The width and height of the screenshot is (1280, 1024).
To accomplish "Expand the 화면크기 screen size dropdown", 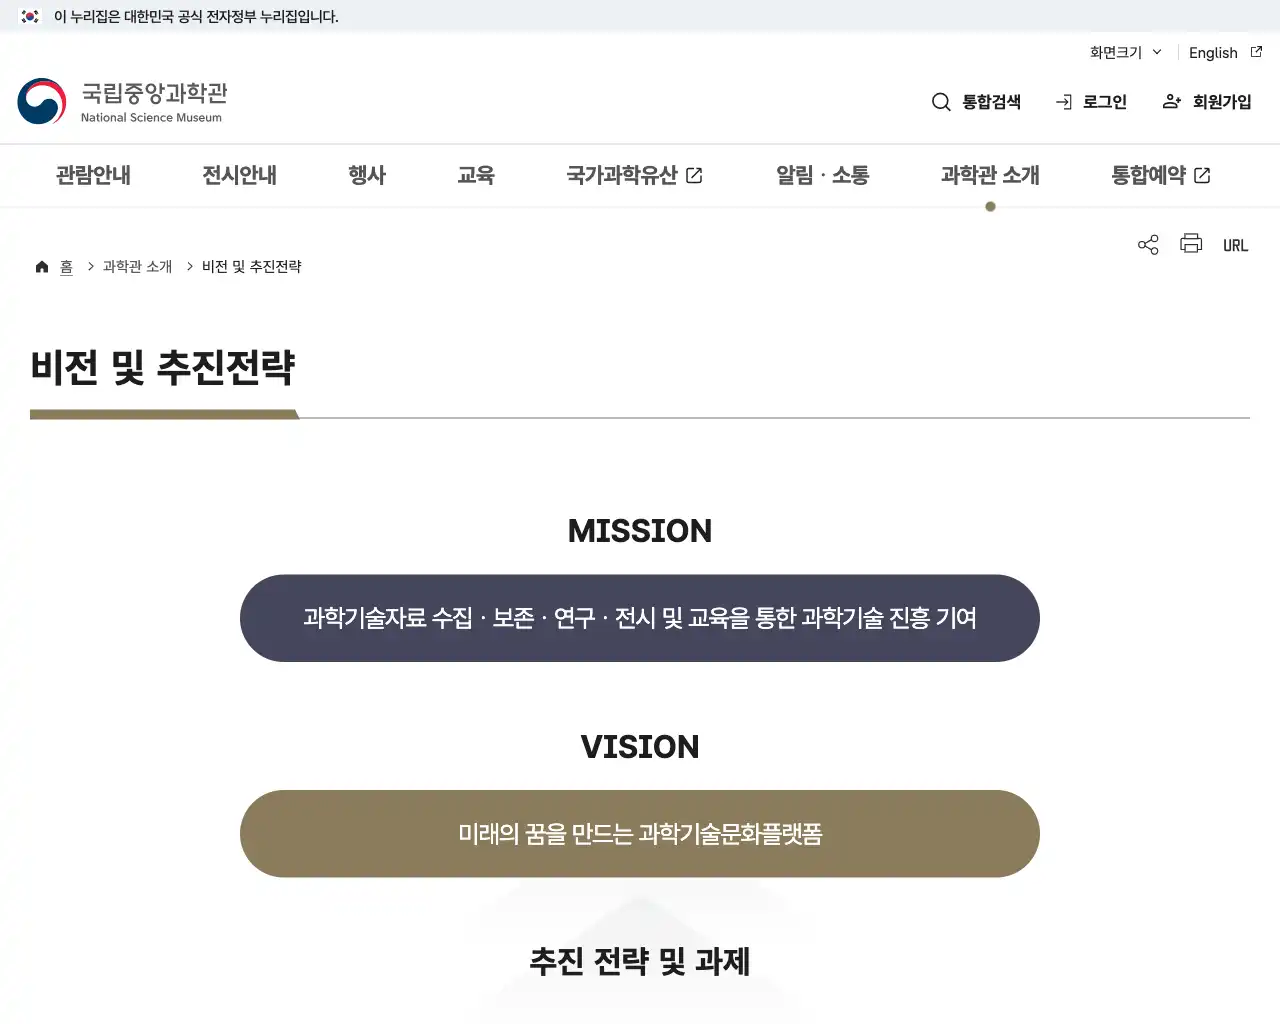I will pyautogui.click(x=1126, y=52).
